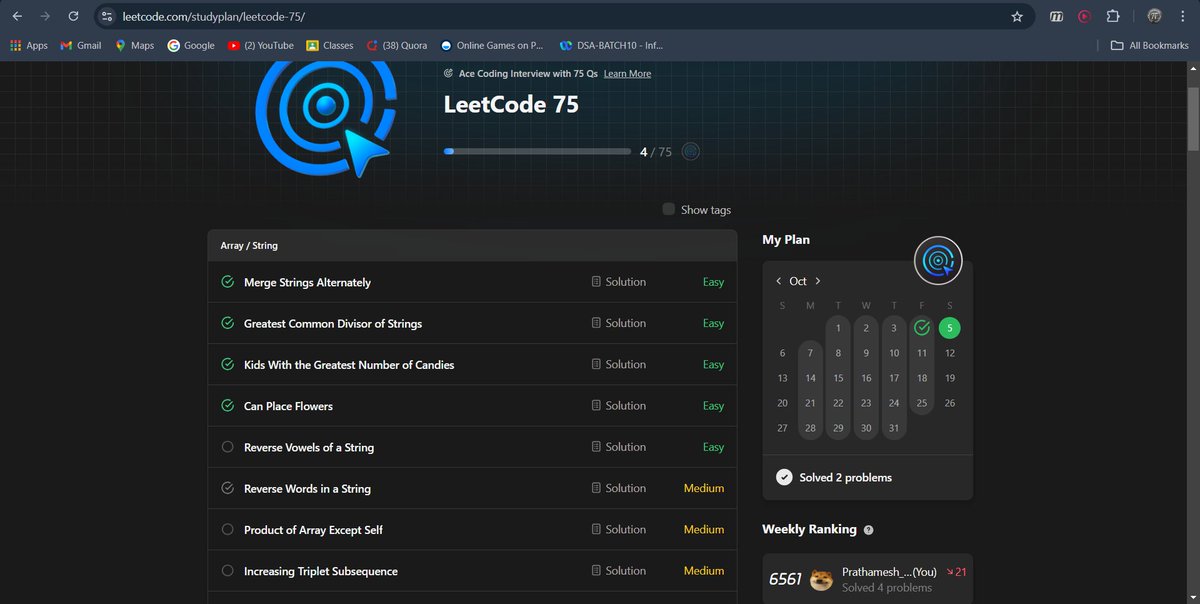The image size is (1200, 604).
Task: Open the All Bookmarks folder
Action: 1150,45
